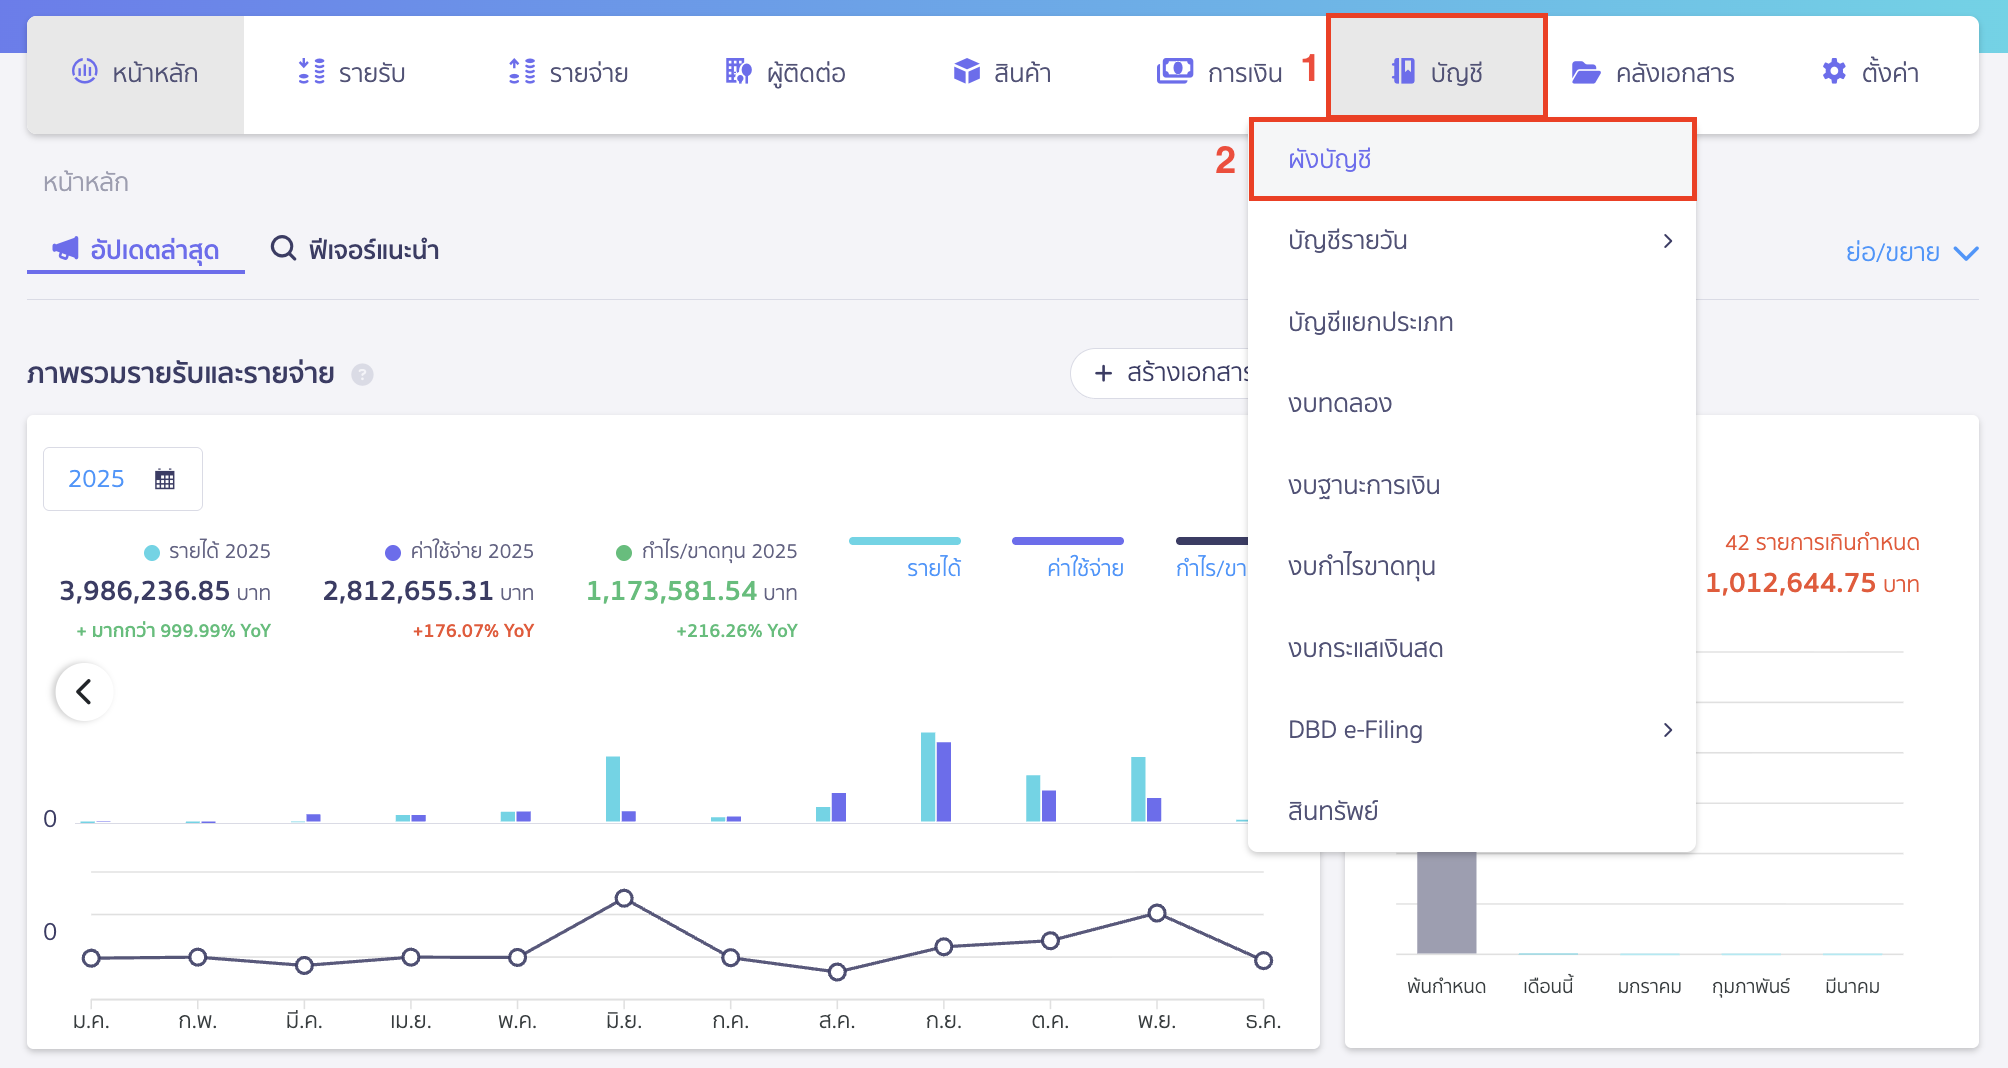Image resolution: width=2008 pixels, height=1068 pixels.
Task: Click the help question mark beside ภาพรวมรายรับและรายจ่าย
Action: click(363, 375)
